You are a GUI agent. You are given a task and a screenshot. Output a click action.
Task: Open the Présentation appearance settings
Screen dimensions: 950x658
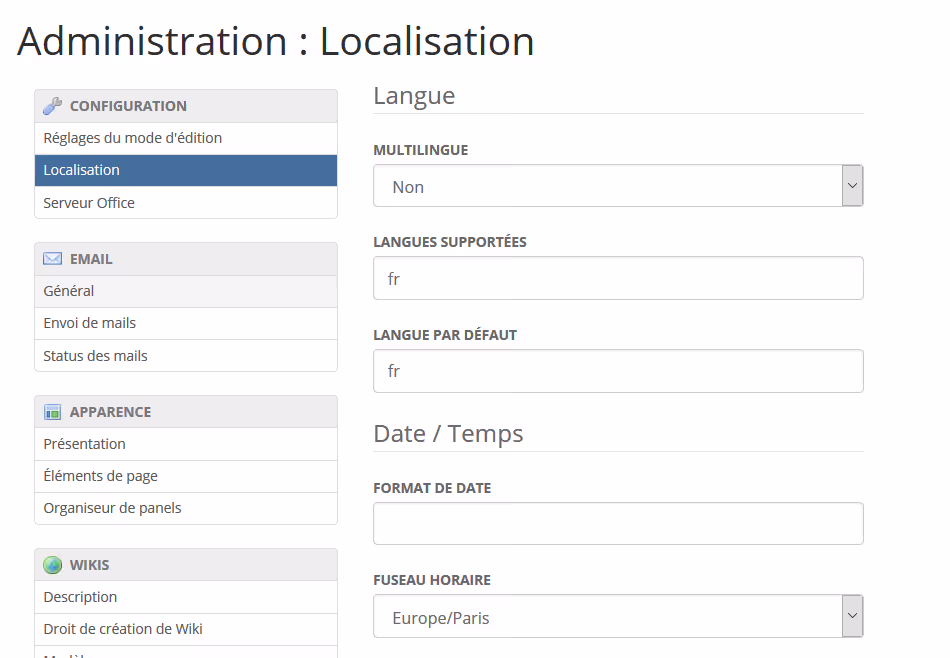[85, 444]
